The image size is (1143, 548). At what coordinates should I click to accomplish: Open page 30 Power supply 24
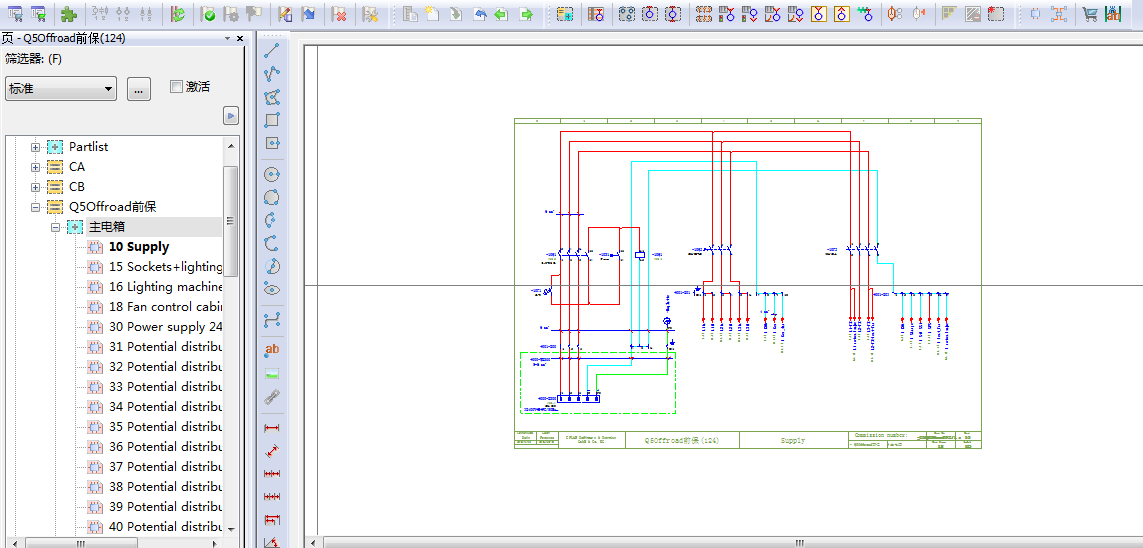click(x=165, y=326)
